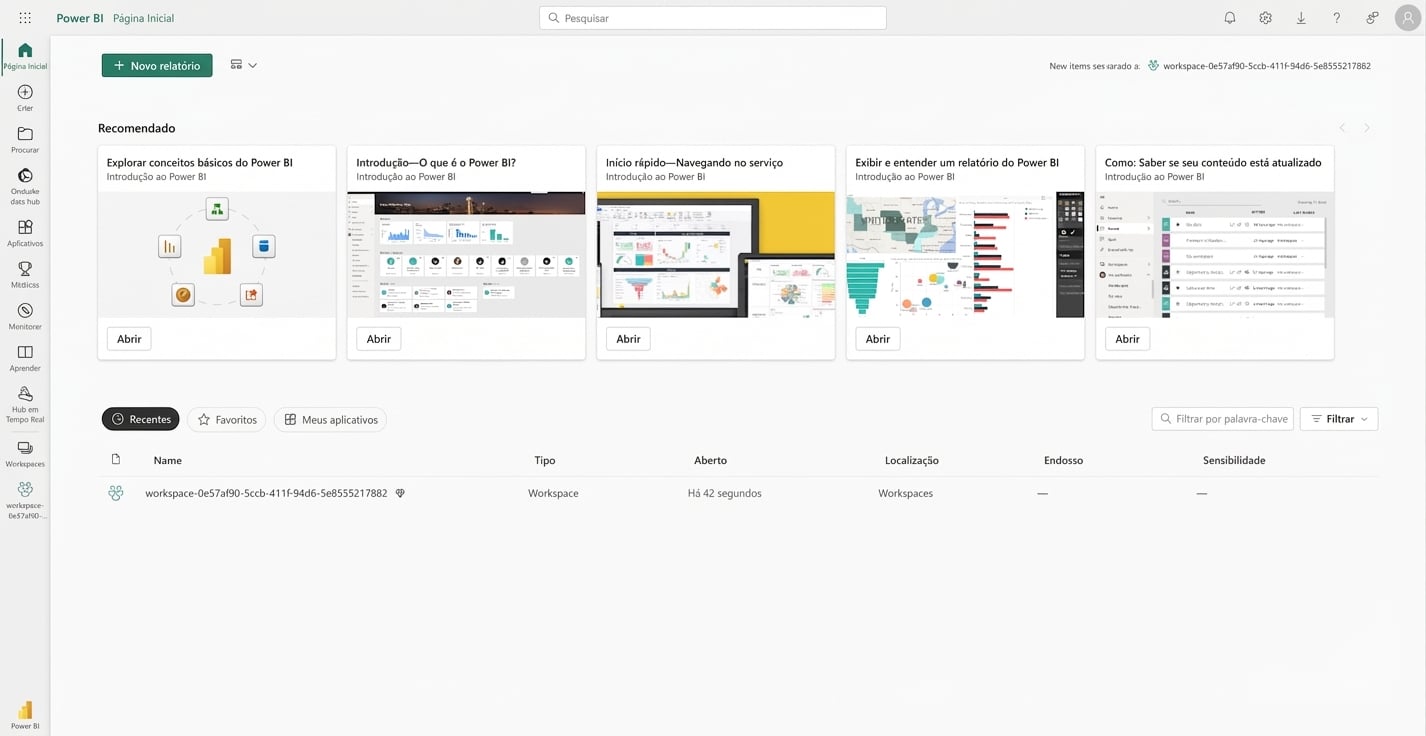Image resolution: width=1426 pixels, height=736 pixels.
Task: Click the download icon in the top bar
Action: click(x=1300, y=17)
